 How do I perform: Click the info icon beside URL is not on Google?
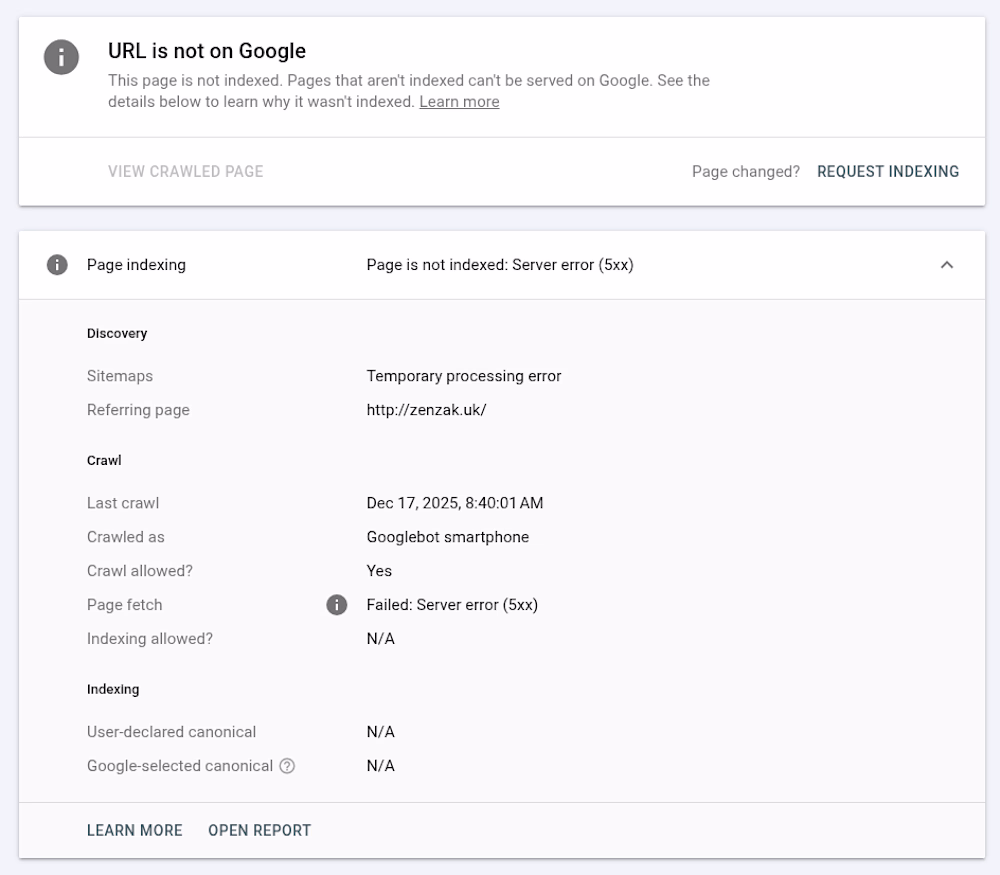coord(61,57)
